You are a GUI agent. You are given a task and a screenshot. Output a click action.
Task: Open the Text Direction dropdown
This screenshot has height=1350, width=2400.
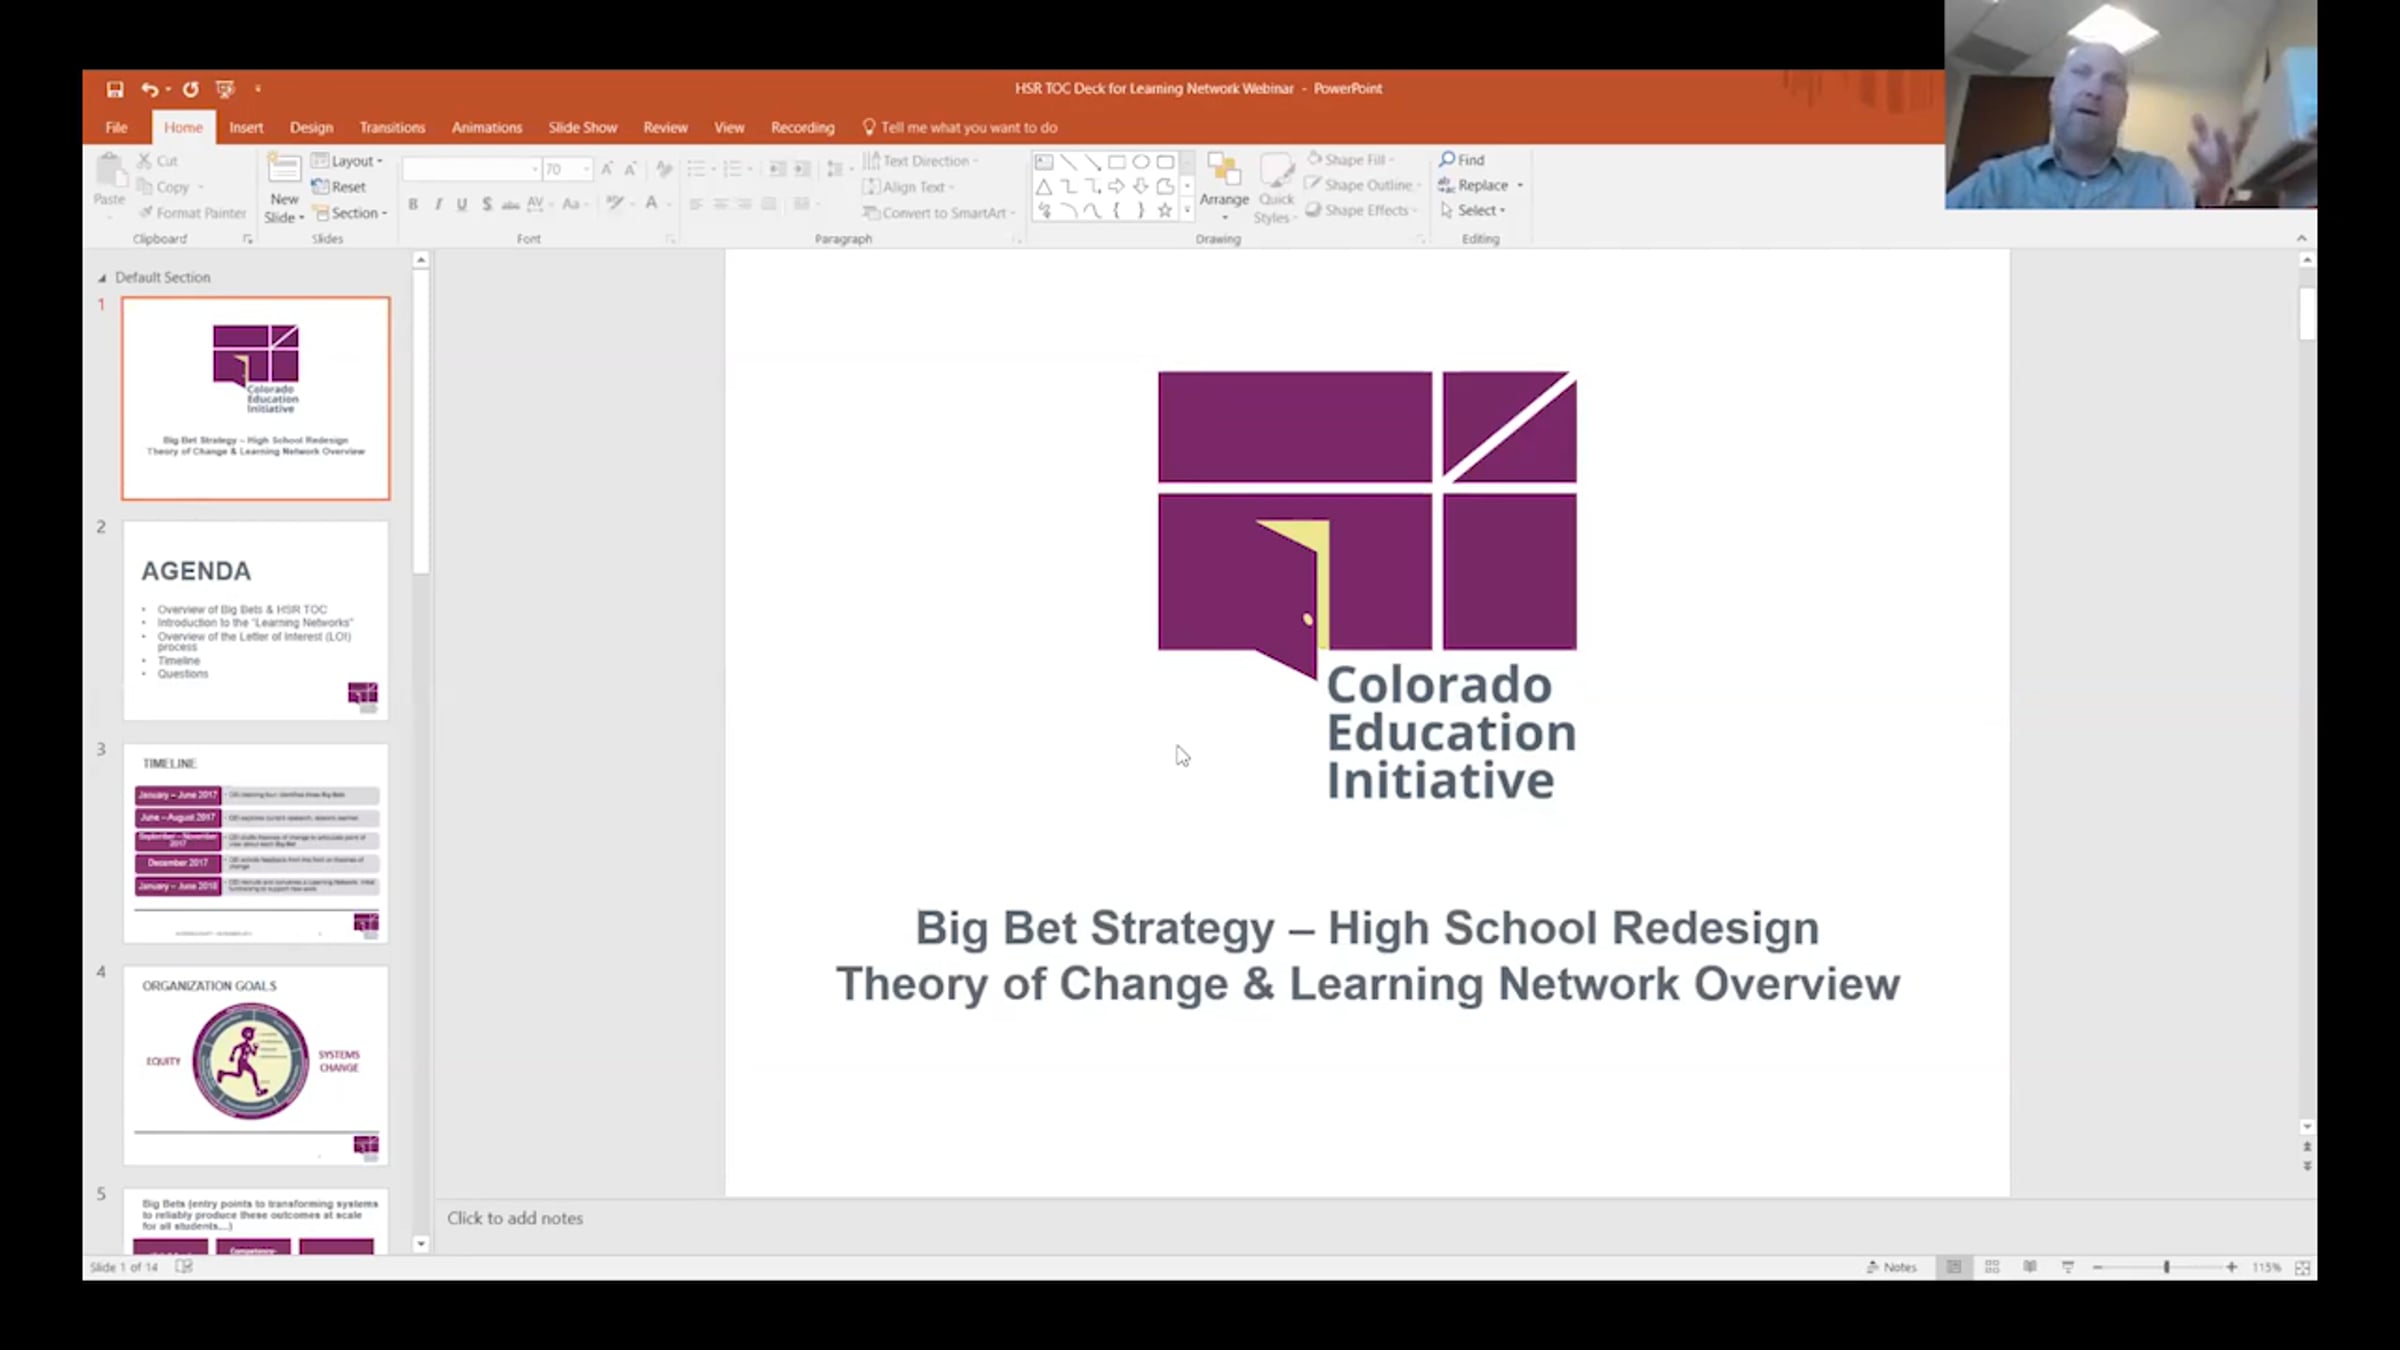920,161
